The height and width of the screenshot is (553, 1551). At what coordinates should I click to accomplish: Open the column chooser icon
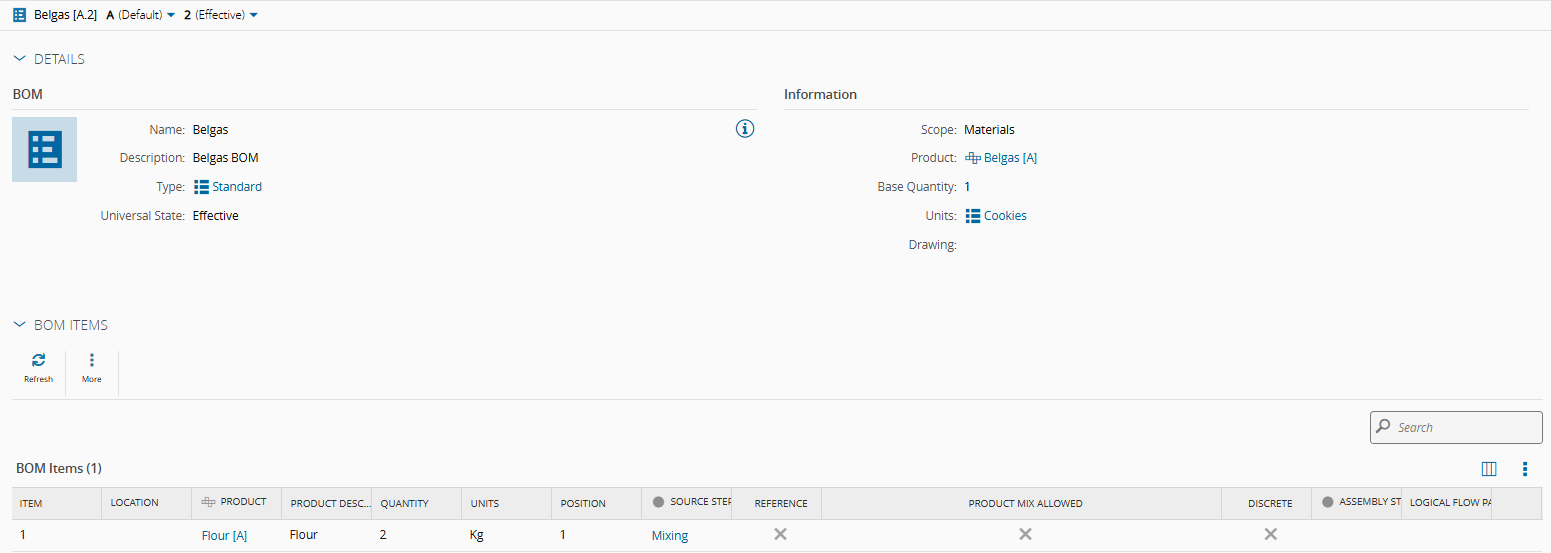click(1489, 469)
